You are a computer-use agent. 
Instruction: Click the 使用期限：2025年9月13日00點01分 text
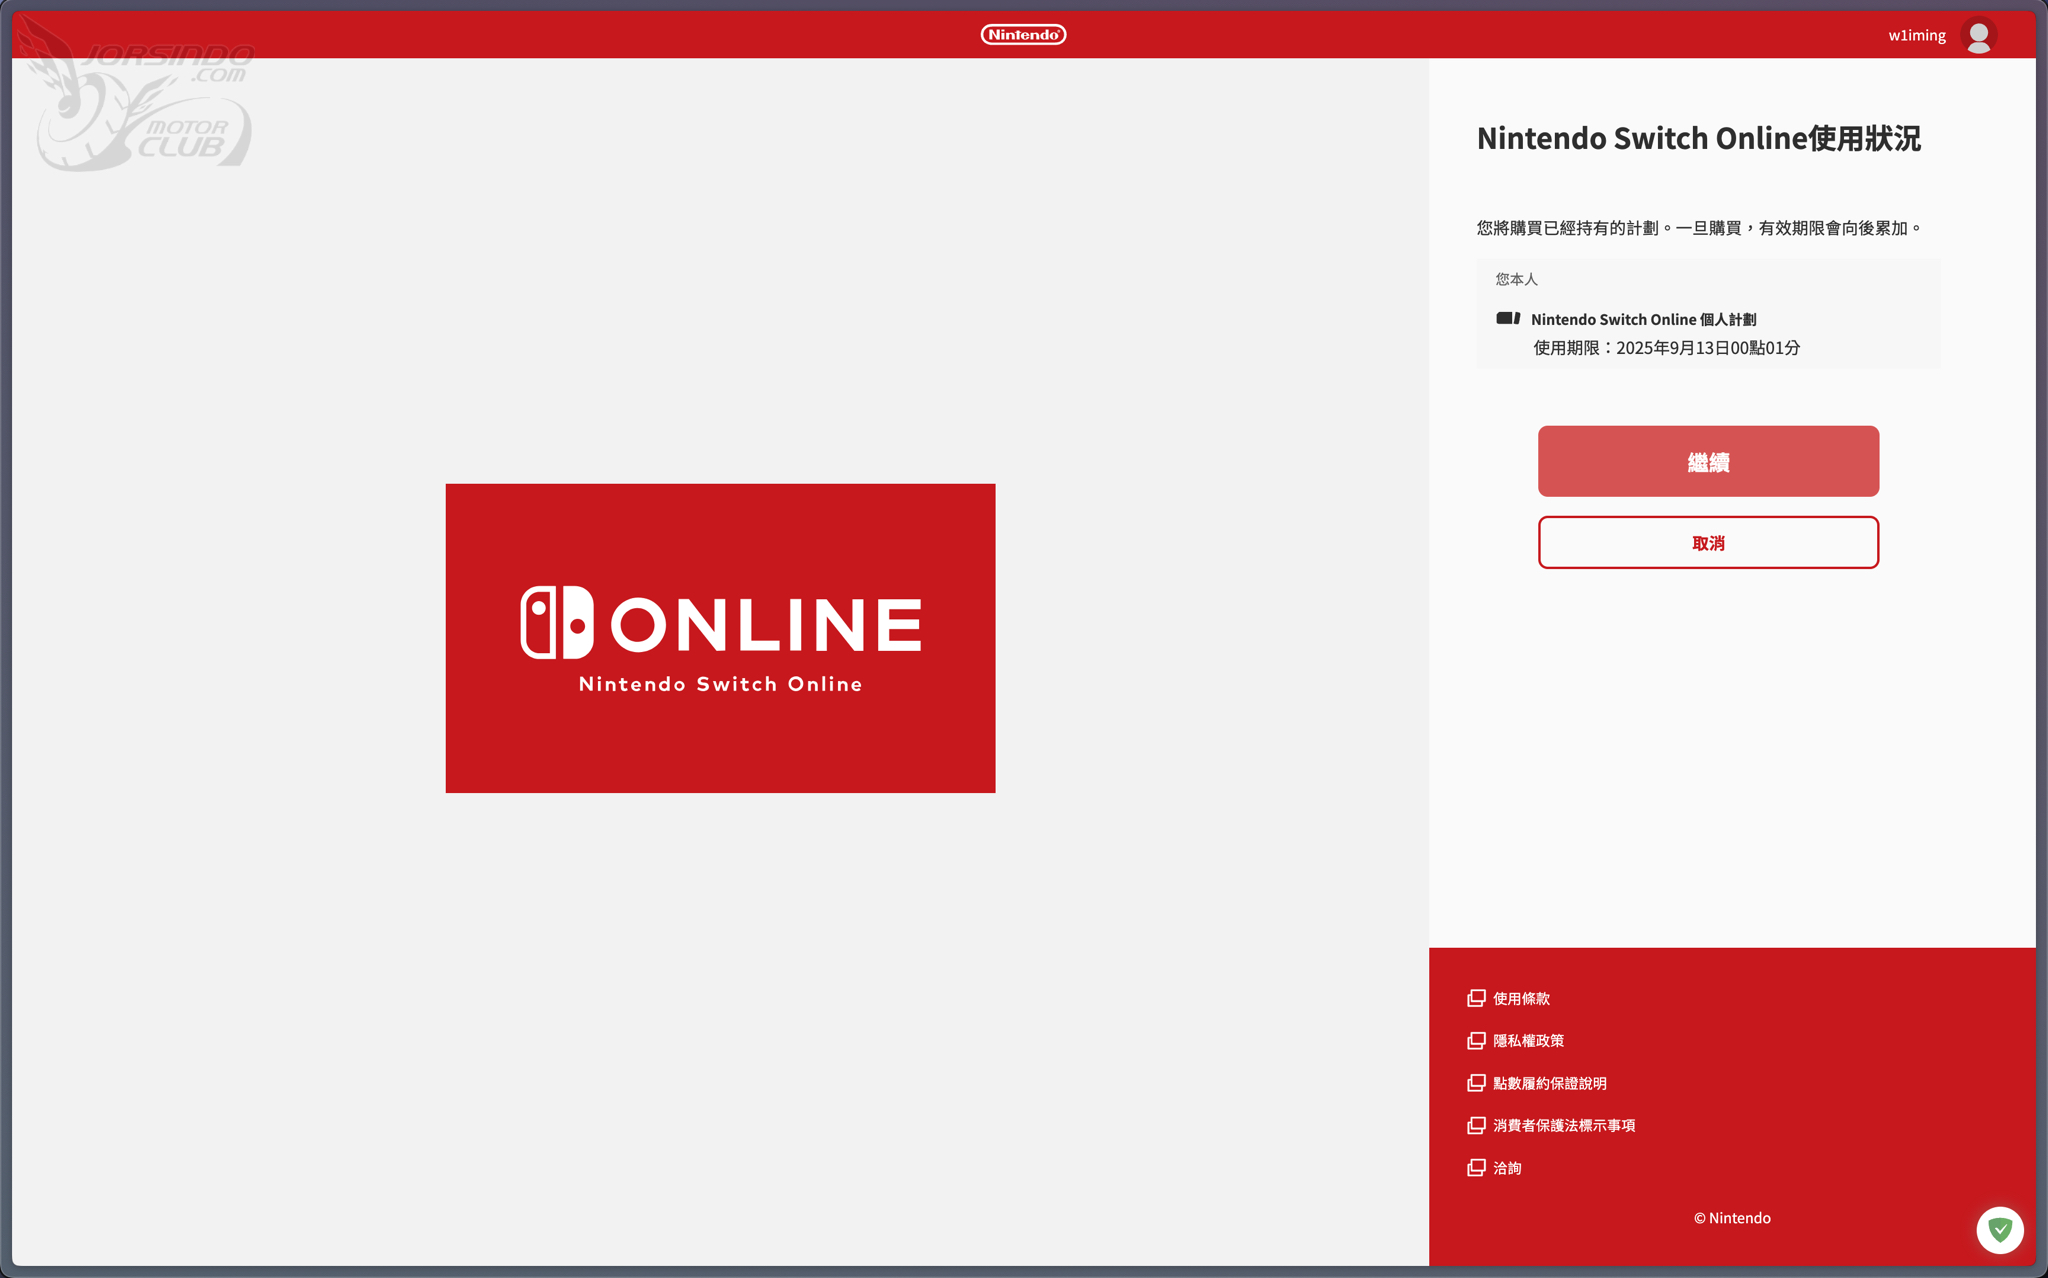point(1666,348)
